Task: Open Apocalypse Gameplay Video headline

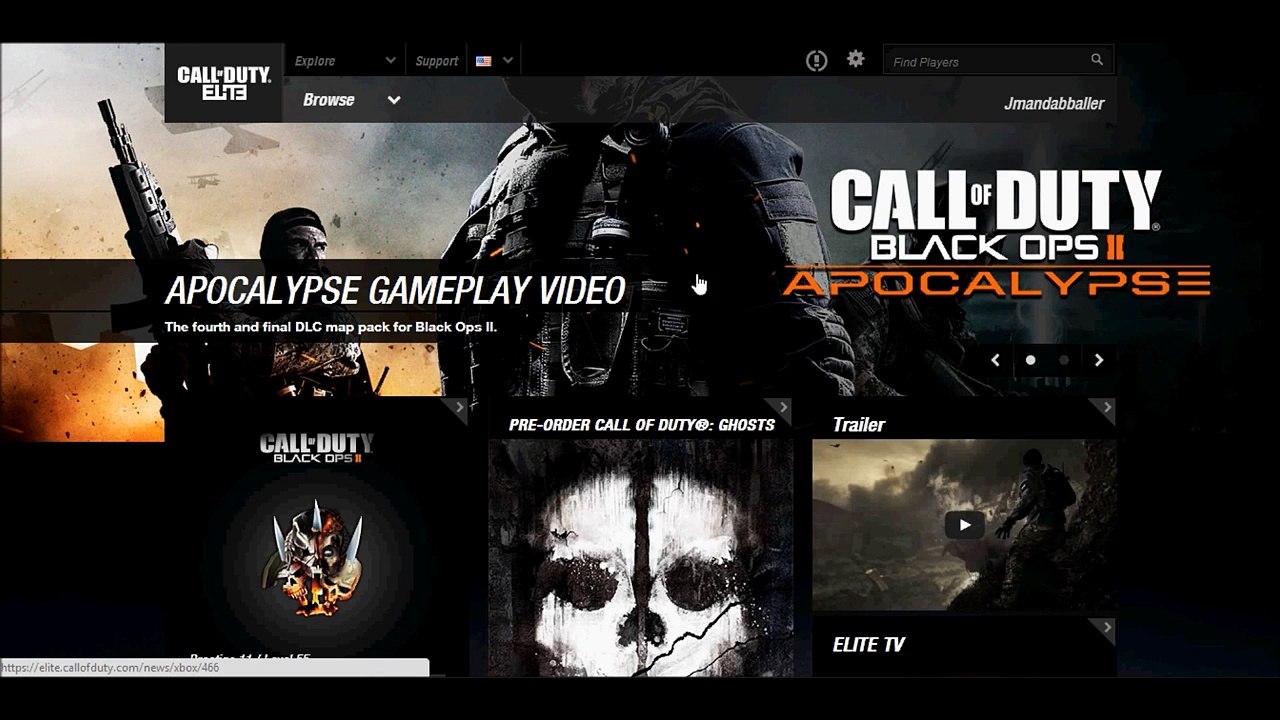Action: [x=395, y=290]
